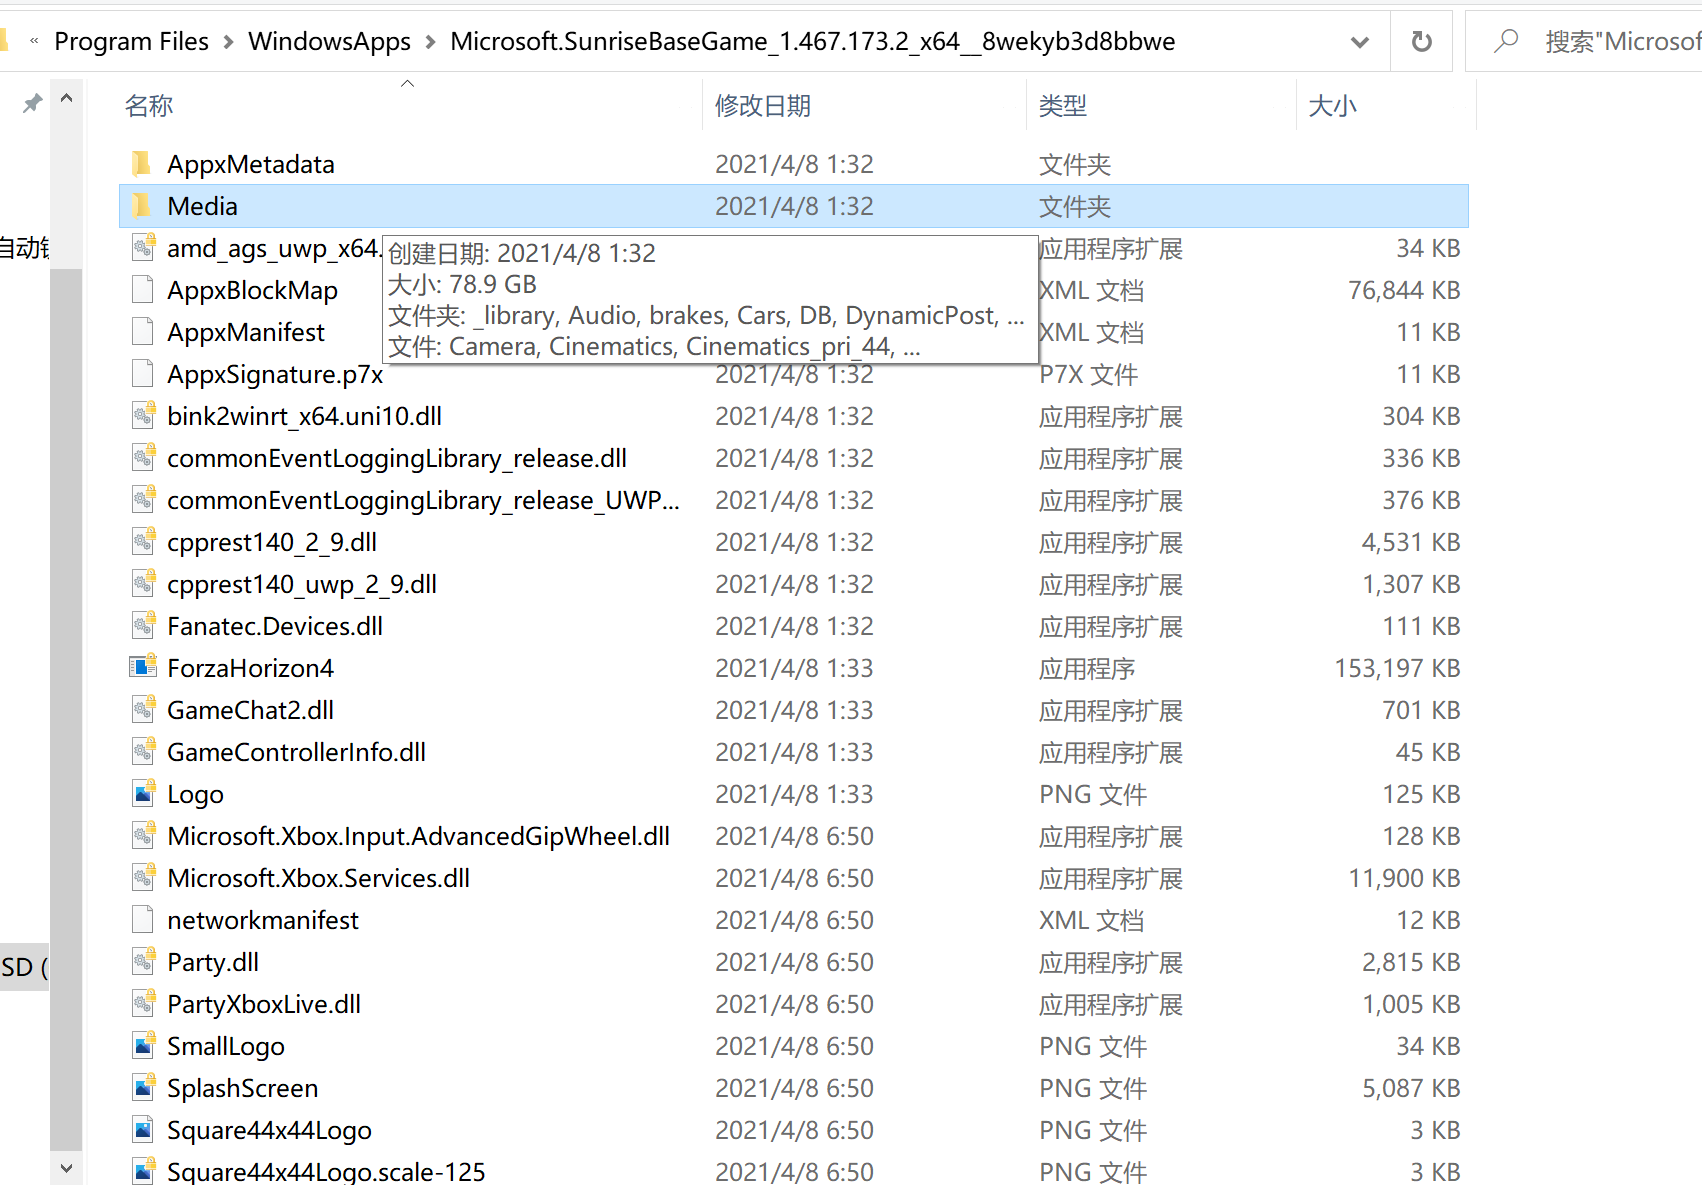Select Square44x44Logo.scale-125 file name
The image size is (1702, 1187).
pyautogui.click(x=326, y=1171)
